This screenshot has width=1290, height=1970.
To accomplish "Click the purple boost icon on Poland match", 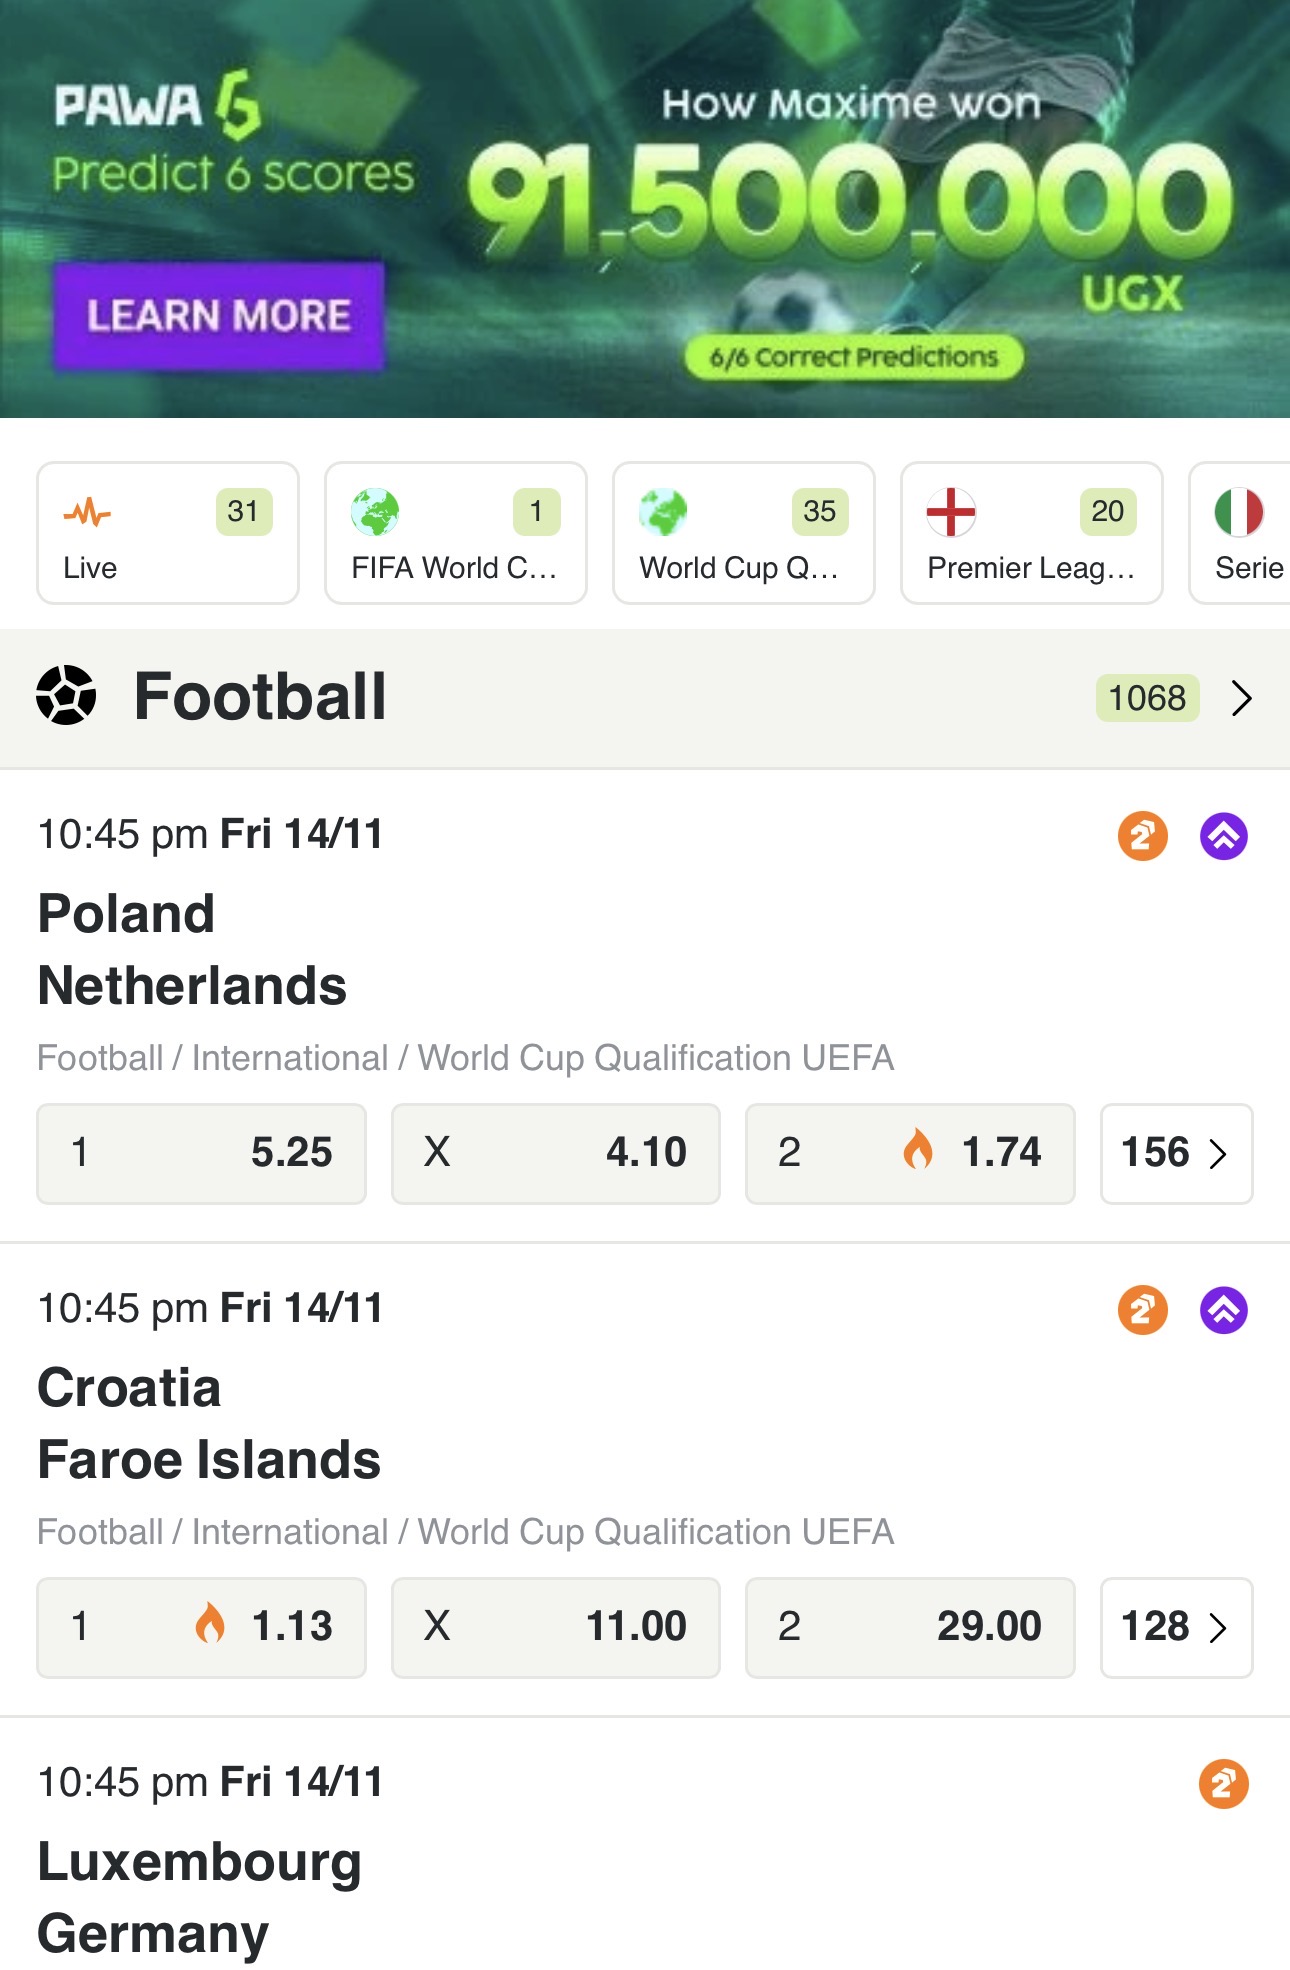I will (x=1223, y=836).
